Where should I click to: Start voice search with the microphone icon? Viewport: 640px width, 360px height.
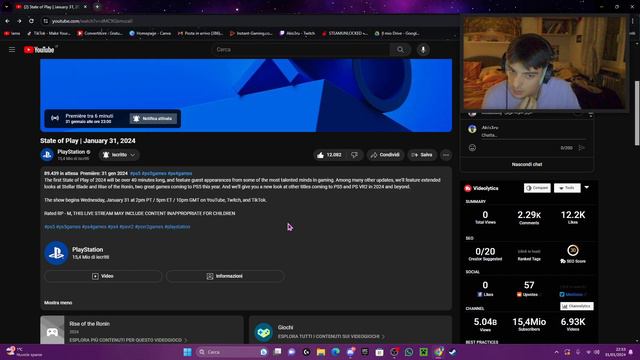(x=423, y=49)
